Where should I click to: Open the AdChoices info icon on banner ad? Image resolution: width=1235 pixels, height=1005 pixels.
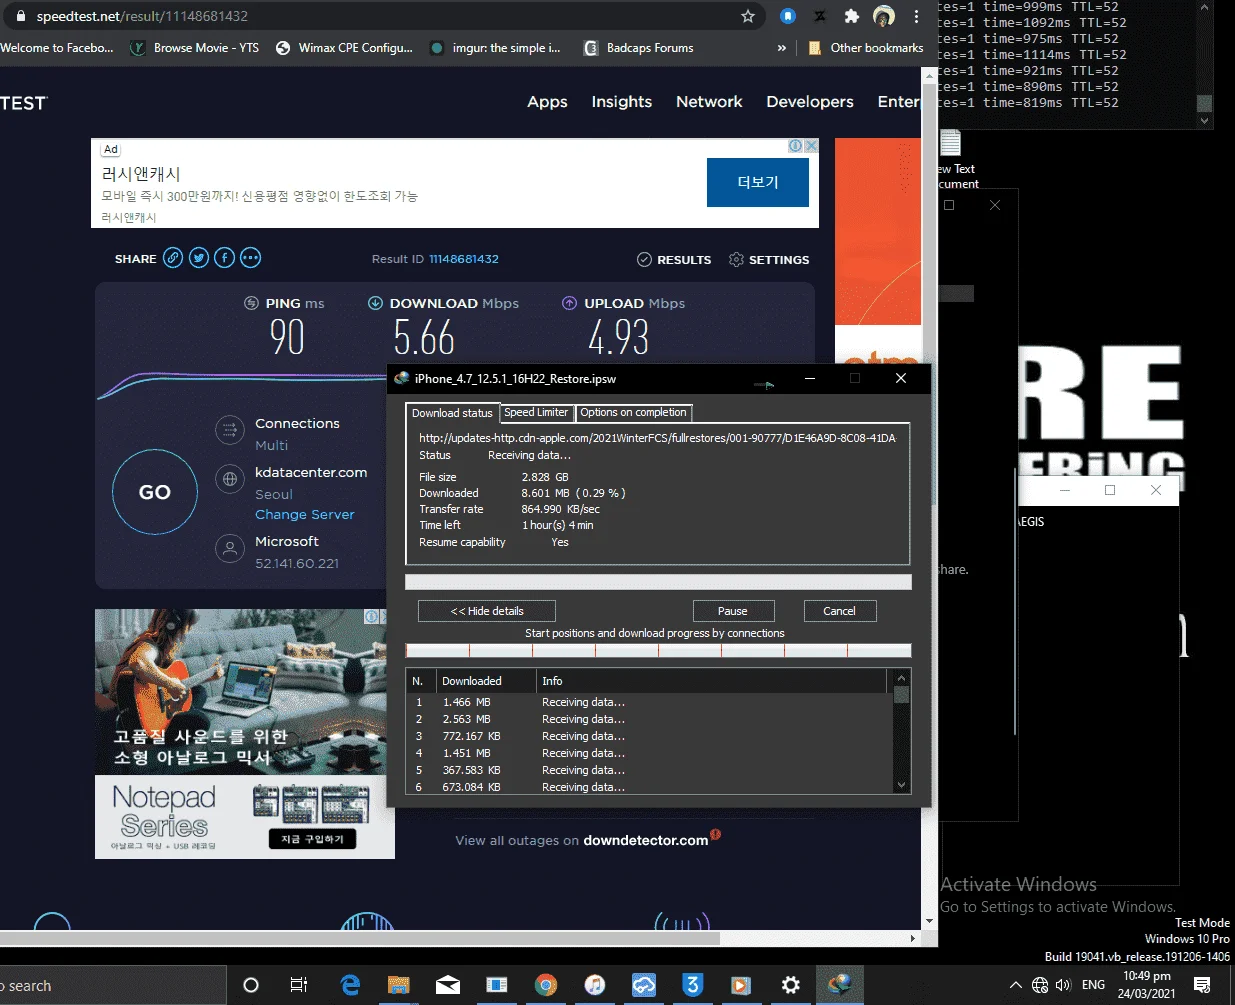[796, 146]
